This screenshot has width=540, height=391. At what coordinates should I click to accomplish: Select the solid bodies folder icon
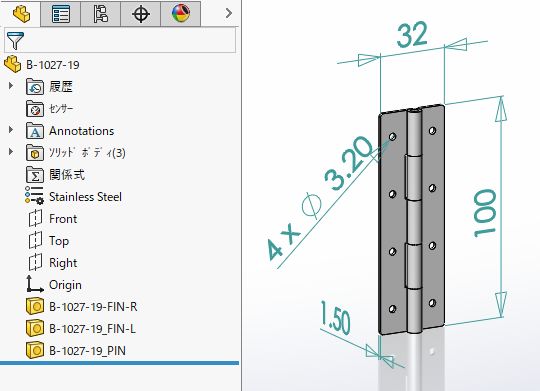[x=34, y=153]
